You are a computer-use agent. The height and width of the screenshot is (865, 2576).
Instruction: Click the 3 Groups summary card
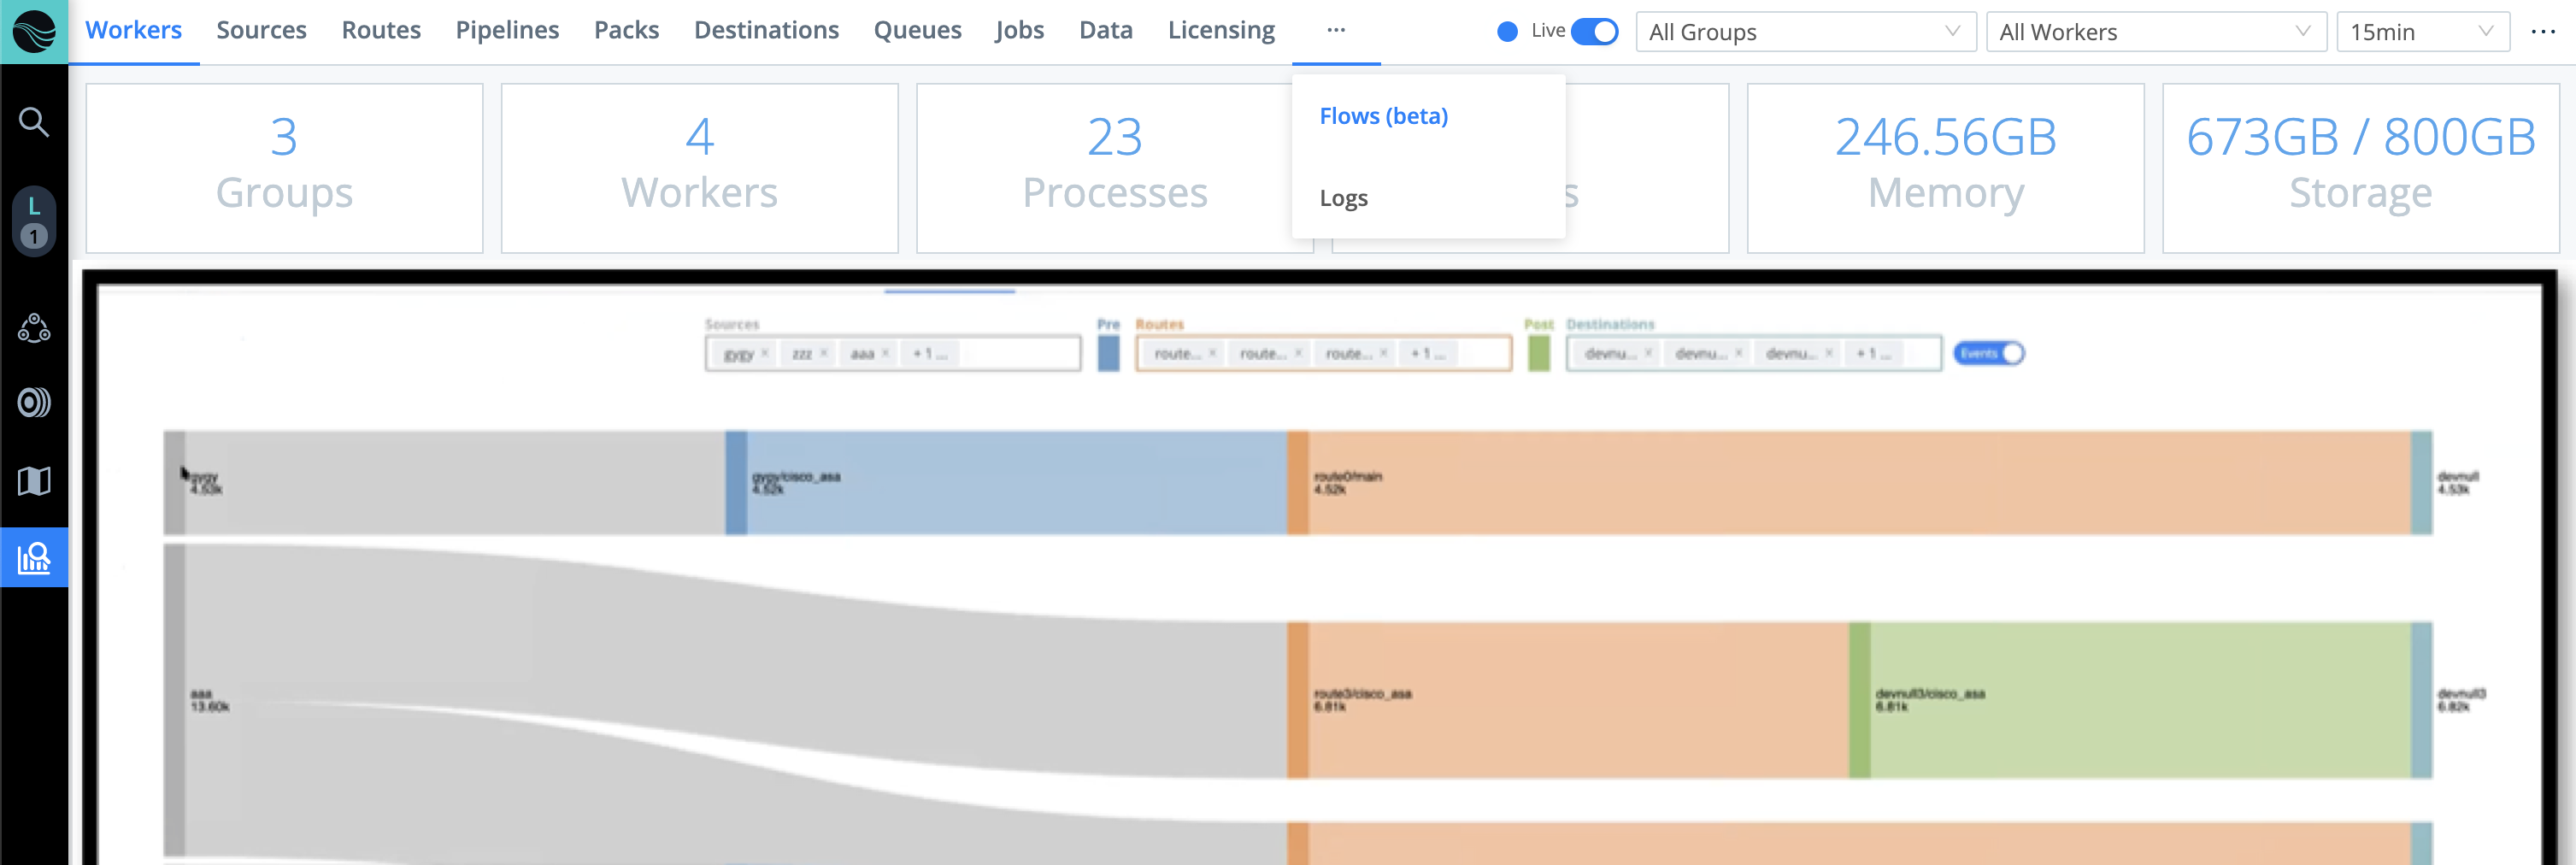284,167
